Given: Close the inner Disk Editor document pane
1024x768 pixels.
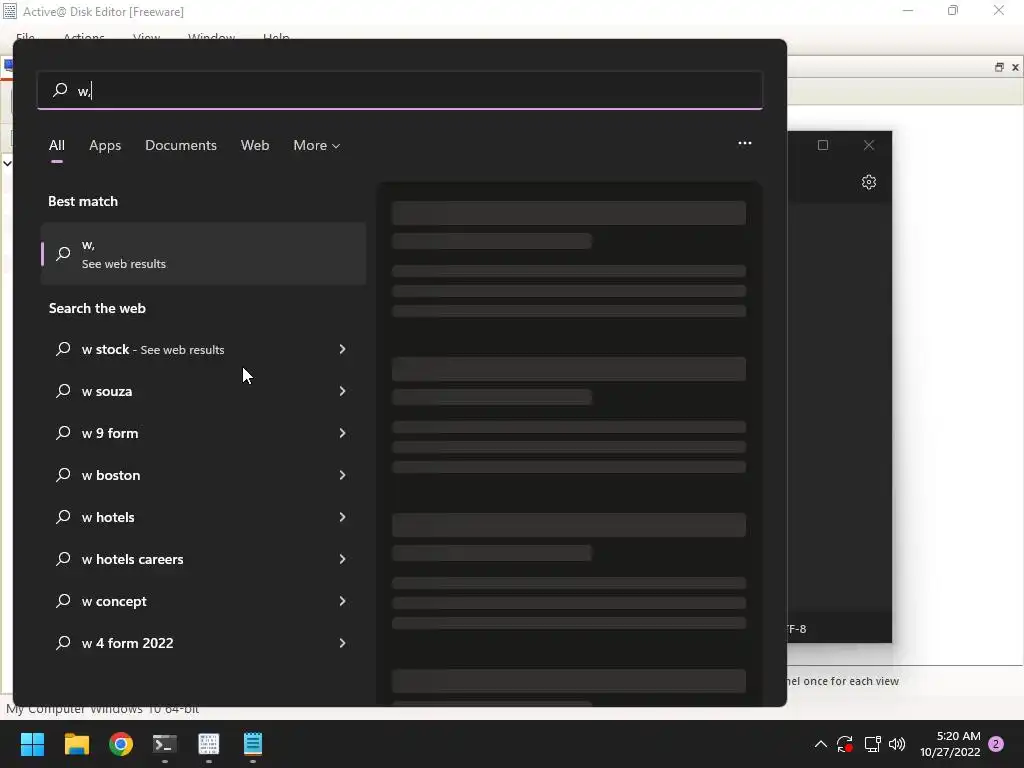Looking at the screenshot, I should coord(1015,67).
